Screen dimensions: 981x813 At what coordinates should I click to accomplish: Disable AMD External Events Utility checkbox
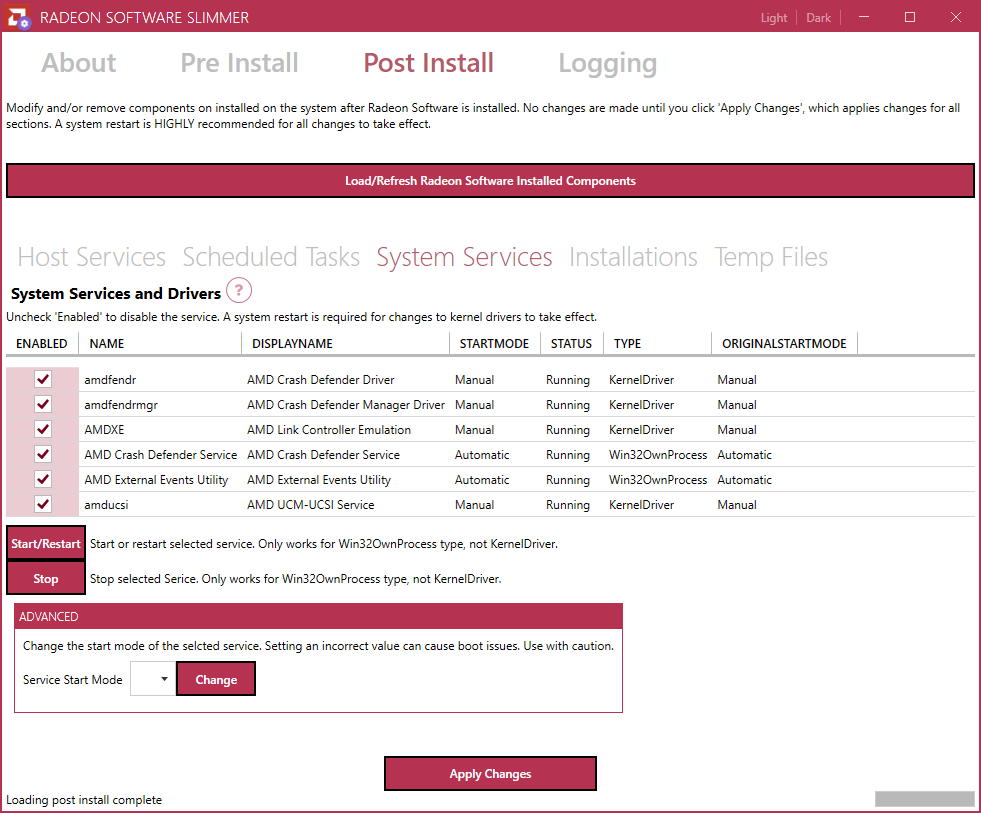point(43,479)
